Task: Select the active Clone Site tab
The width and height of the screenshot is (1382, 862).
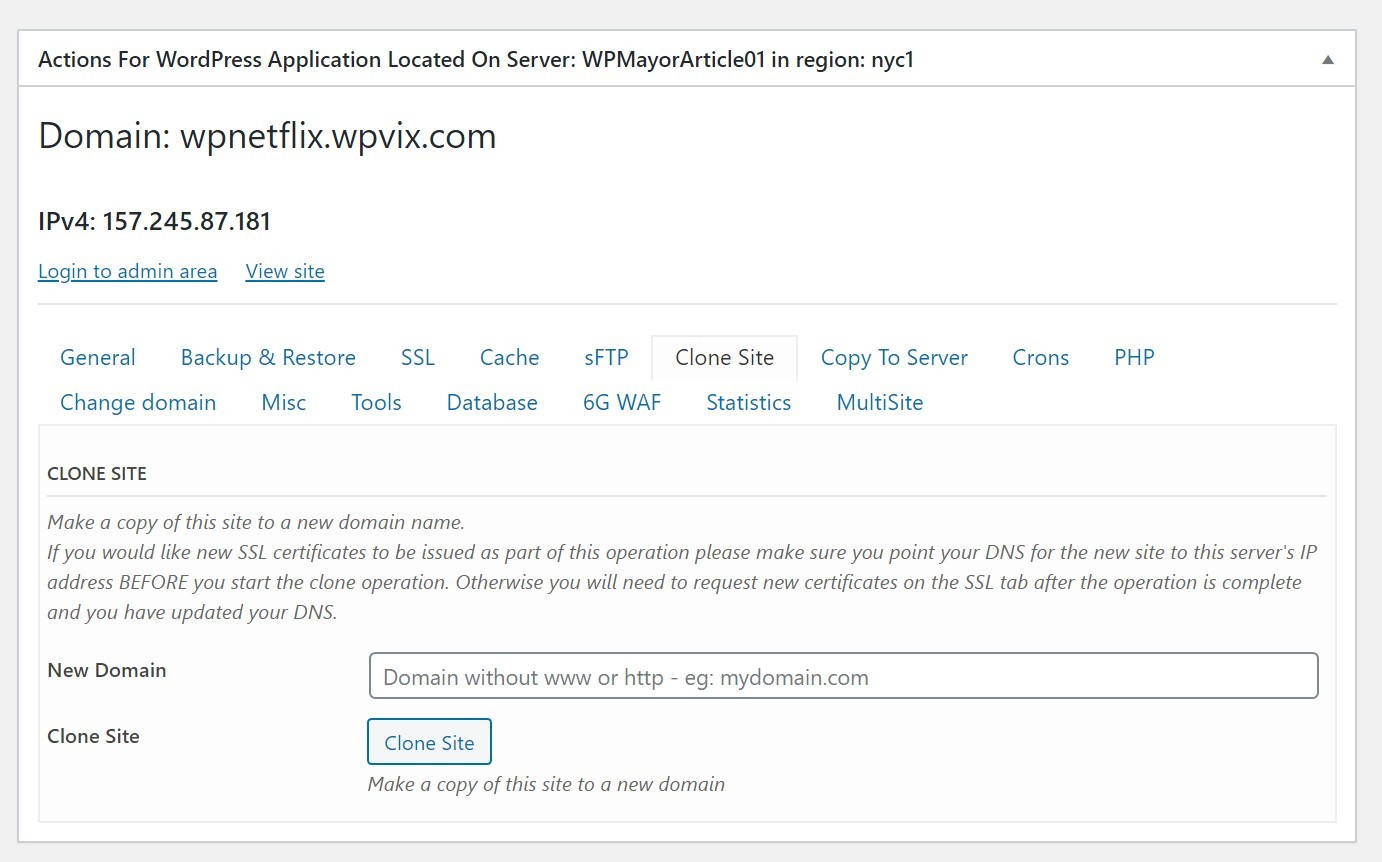Action: coord(725,358)
